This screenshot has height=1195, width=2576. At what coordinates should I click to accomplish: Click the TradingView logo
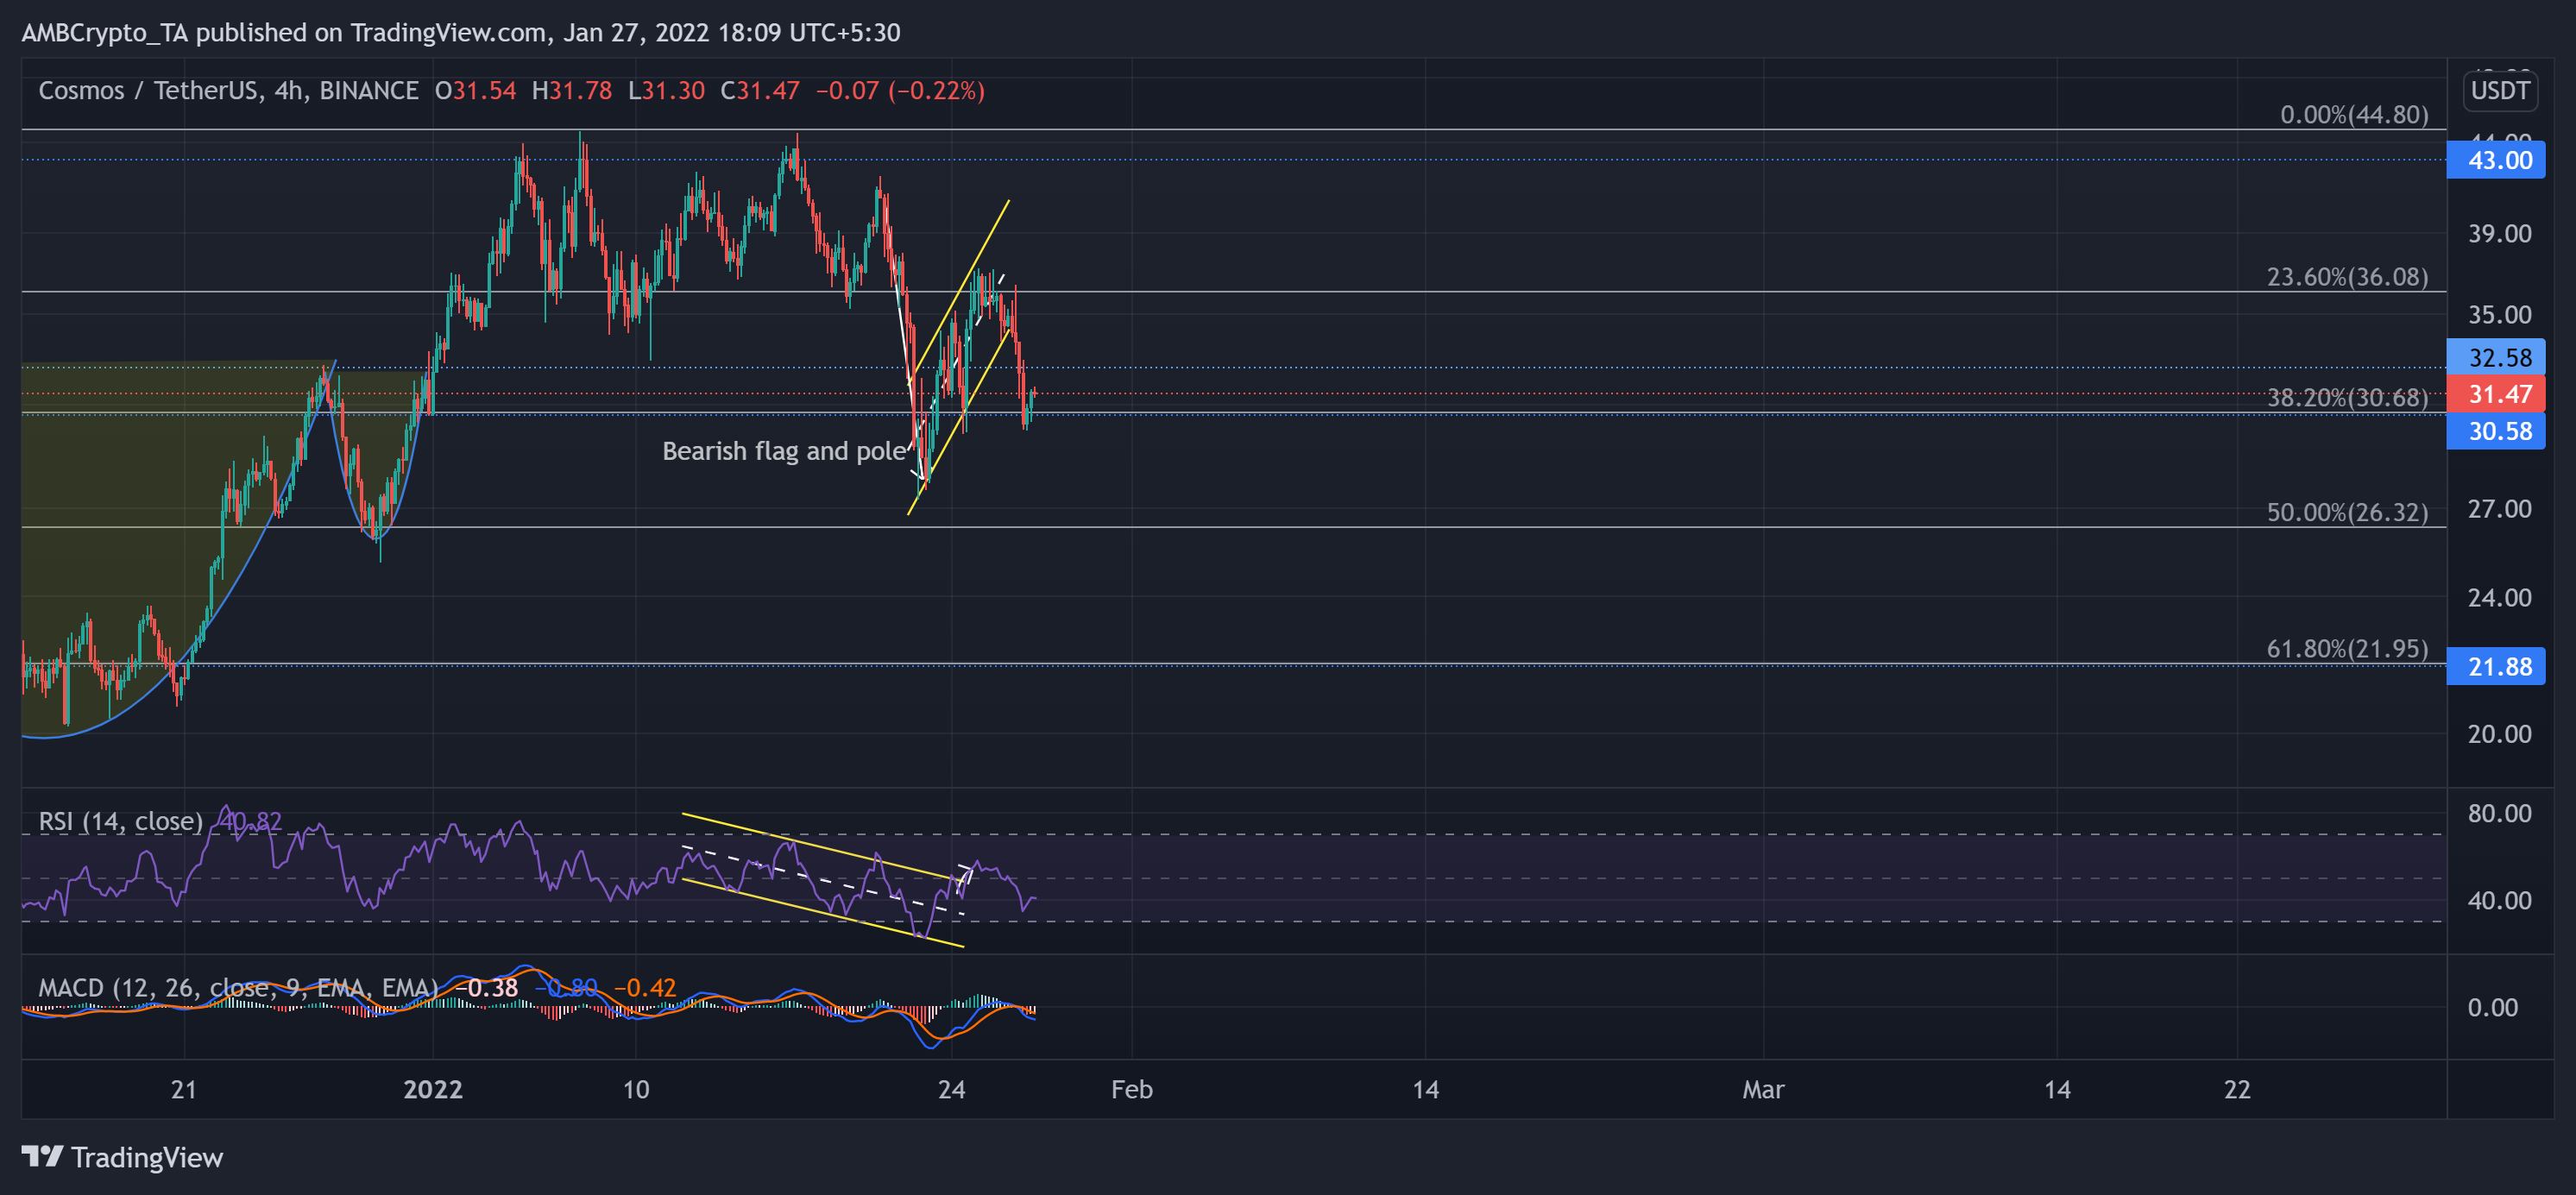coord(122,1157)
